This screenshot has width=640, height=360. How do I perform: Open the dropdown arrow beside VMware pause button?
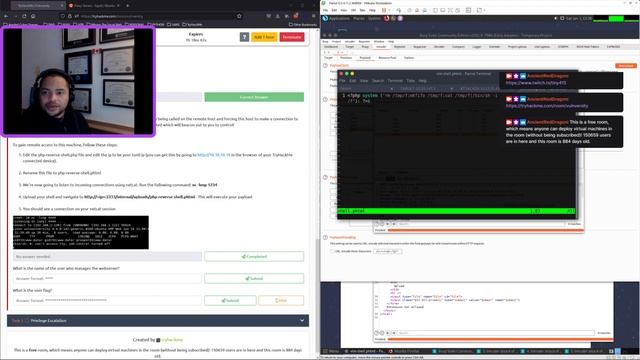(389, 10)
